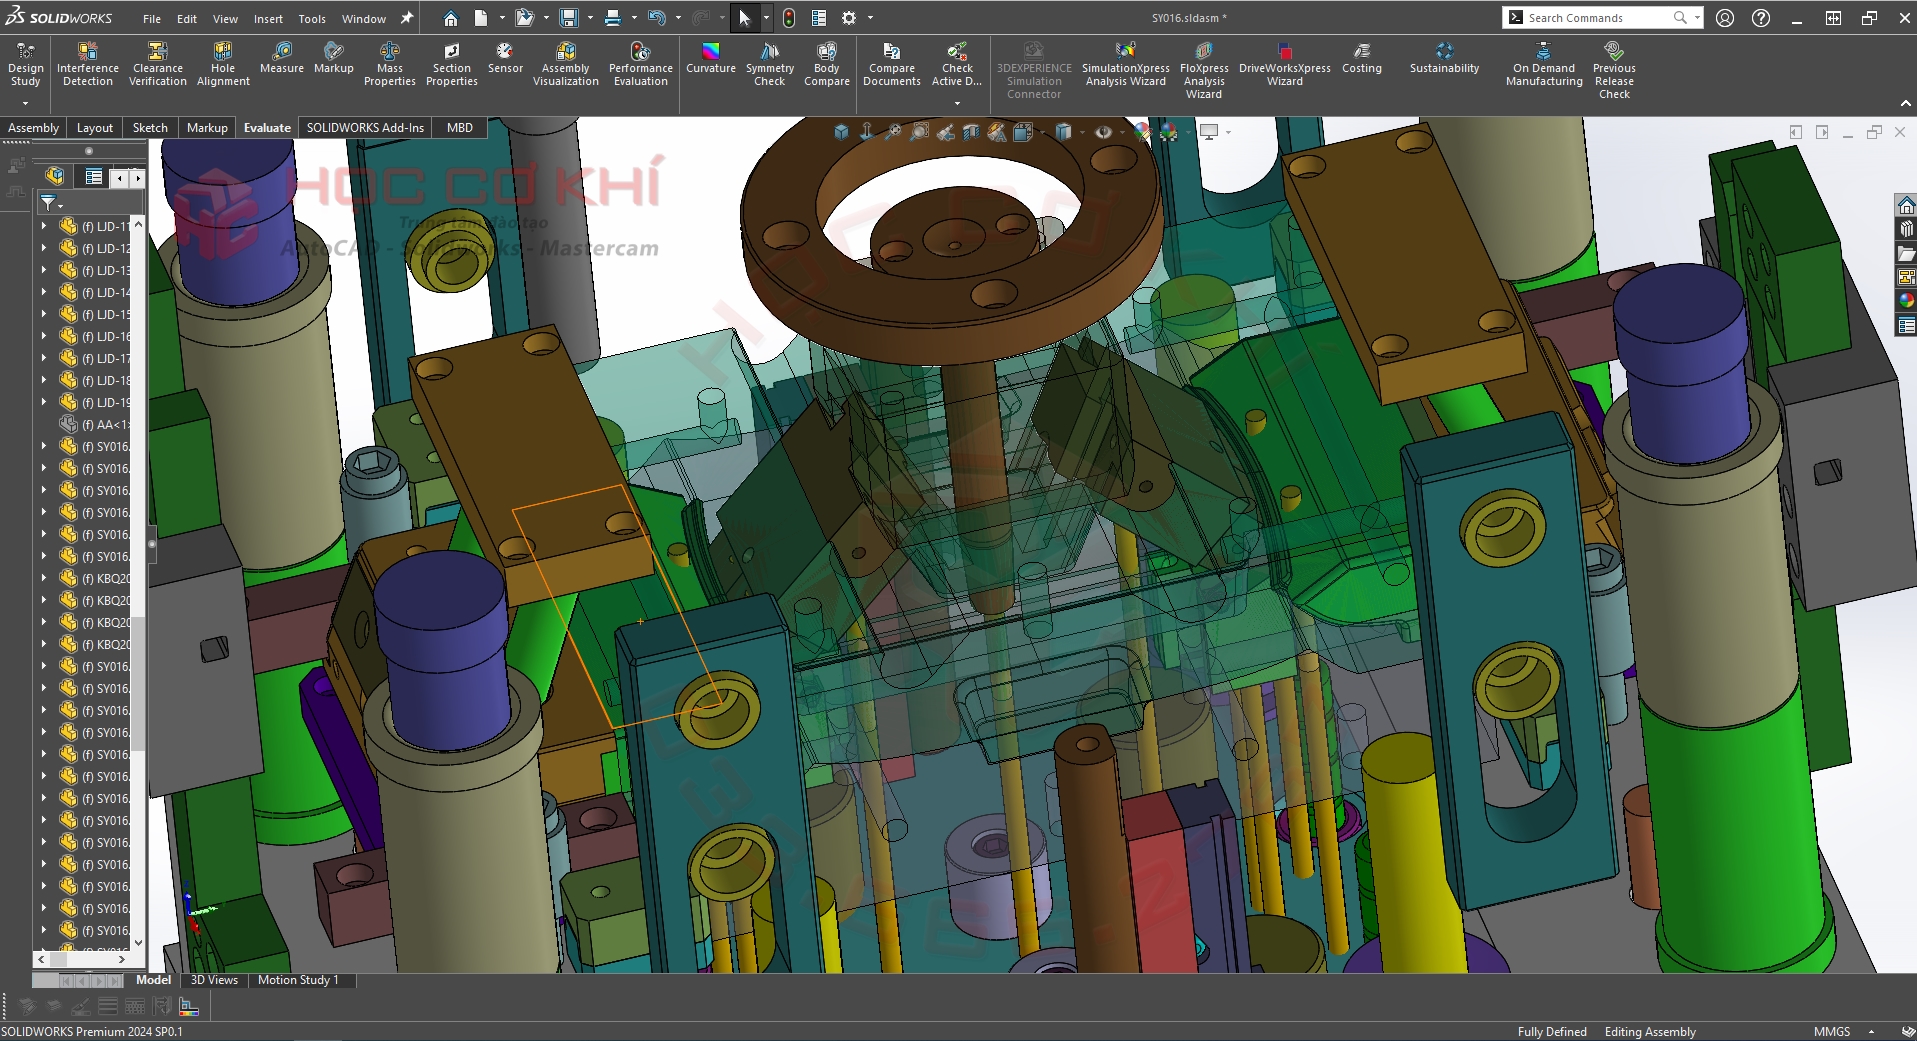Screen dimensions: 1917x1041
Task: Toggle the Select cursor tool
Action: click(x=744, y=18)
